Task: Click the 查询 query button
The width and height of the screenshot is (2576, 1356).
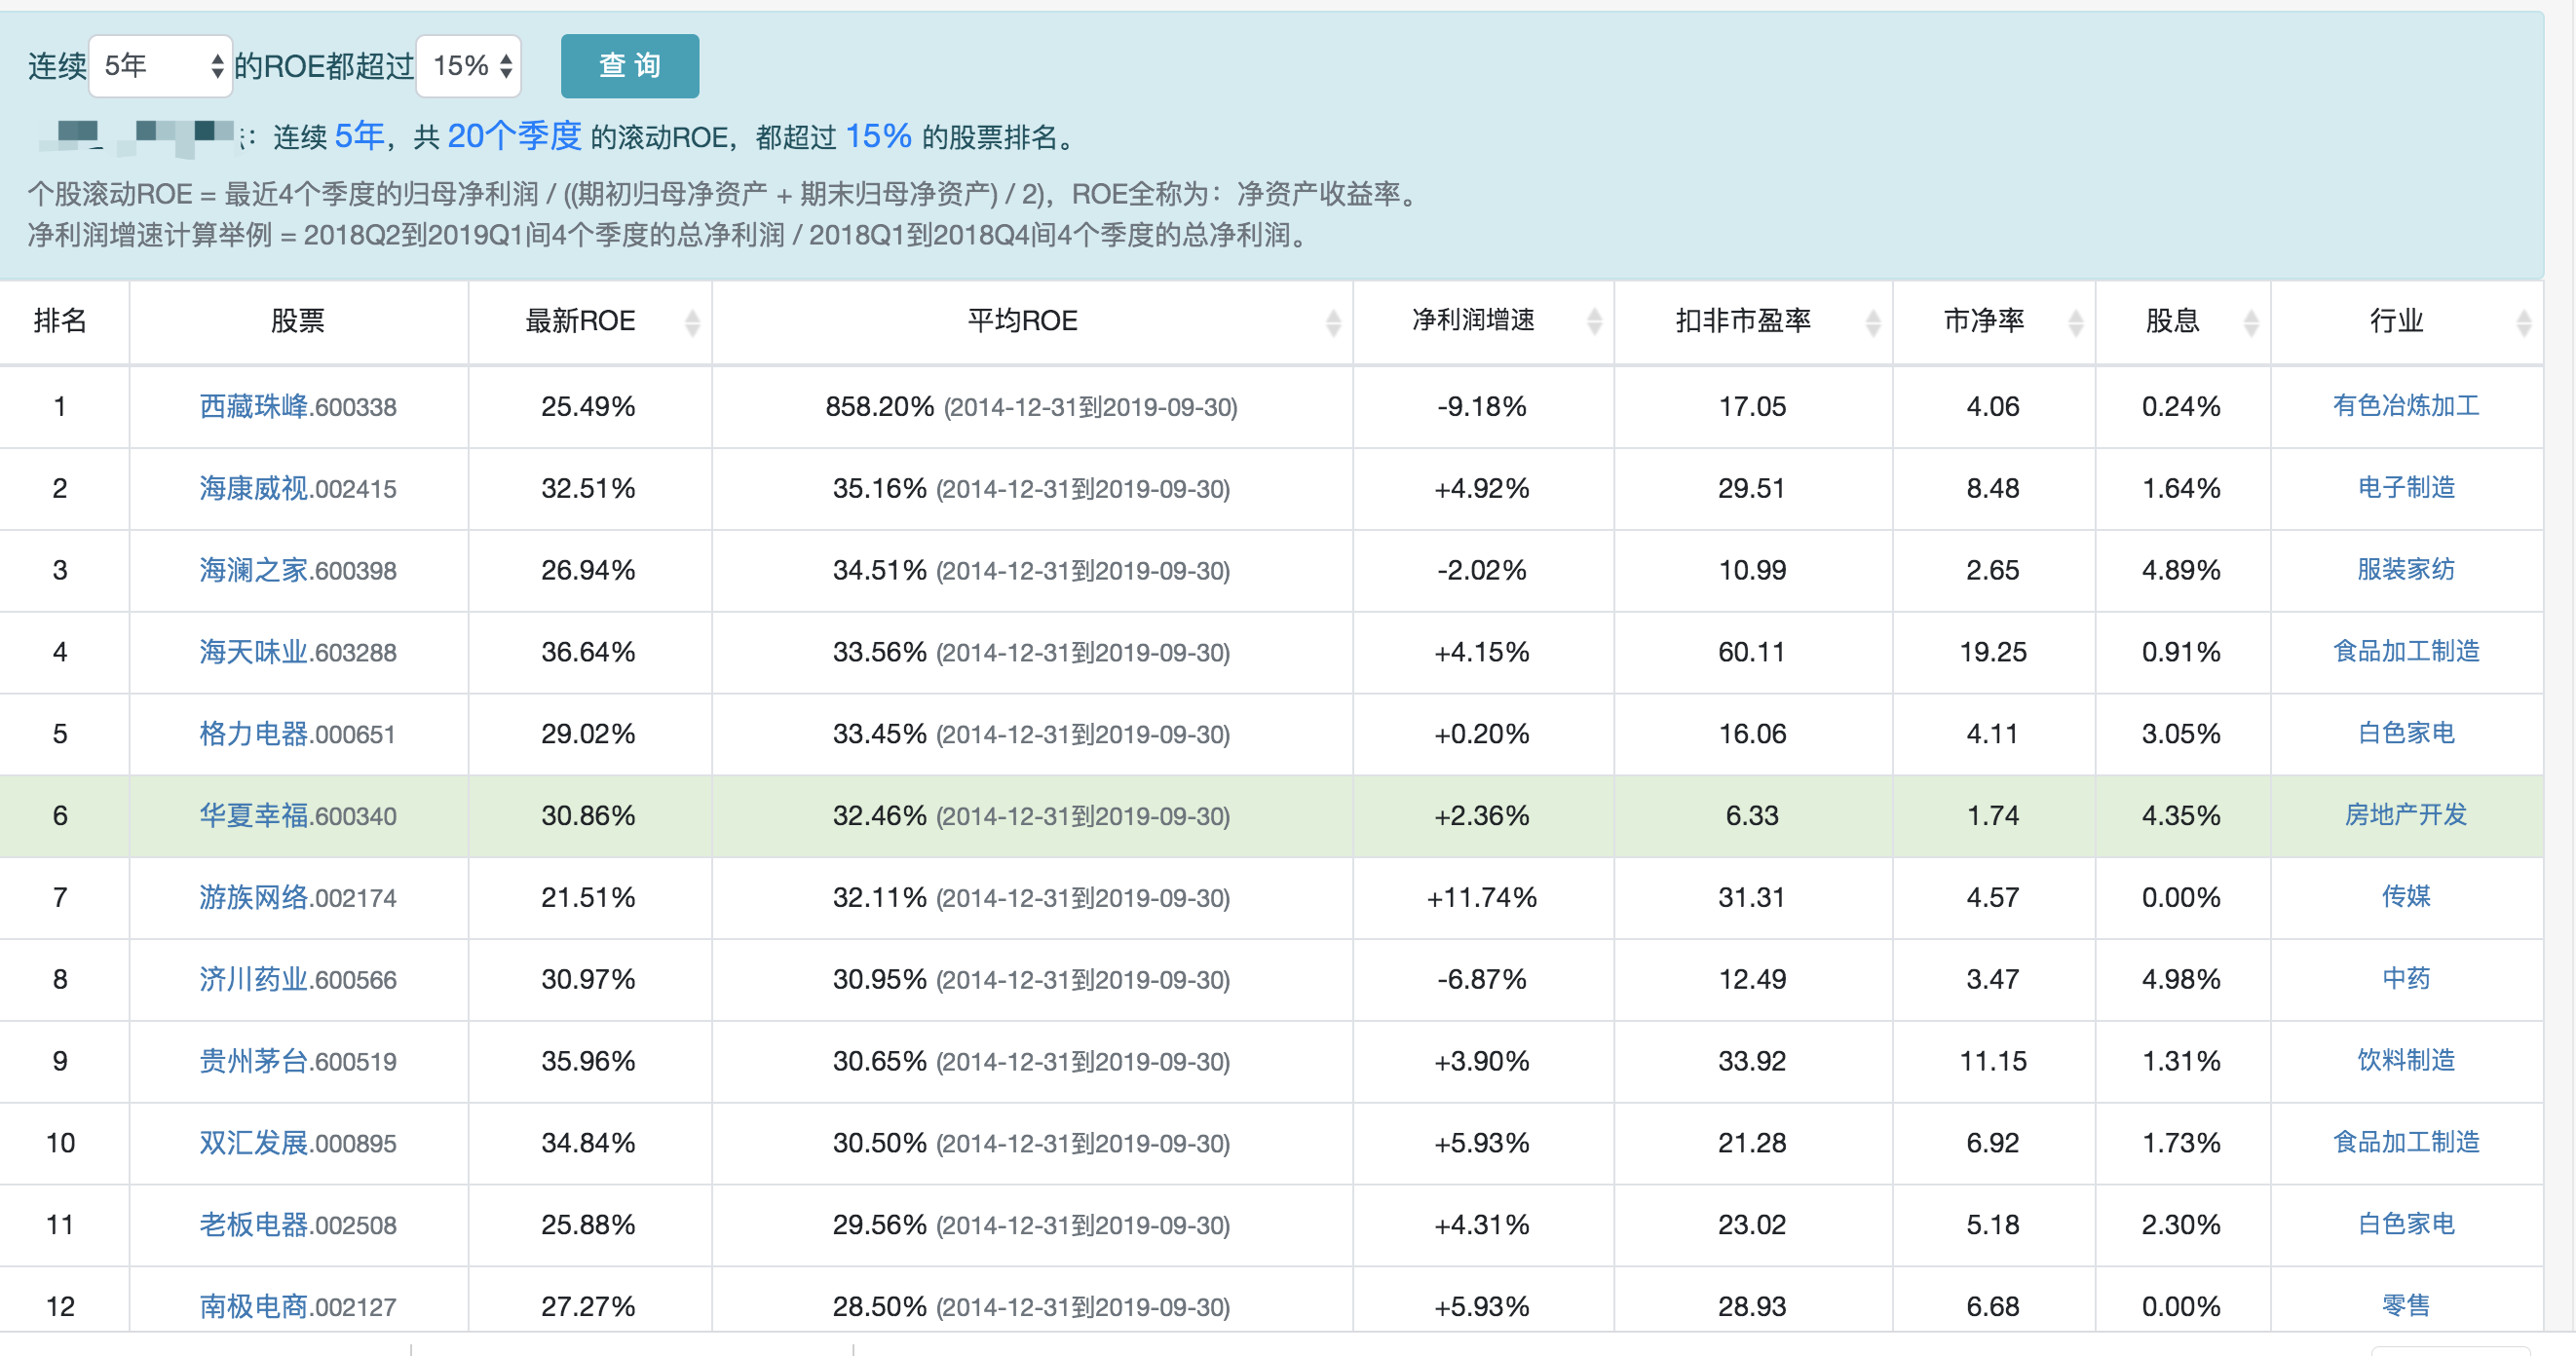Action: (630, 66)
